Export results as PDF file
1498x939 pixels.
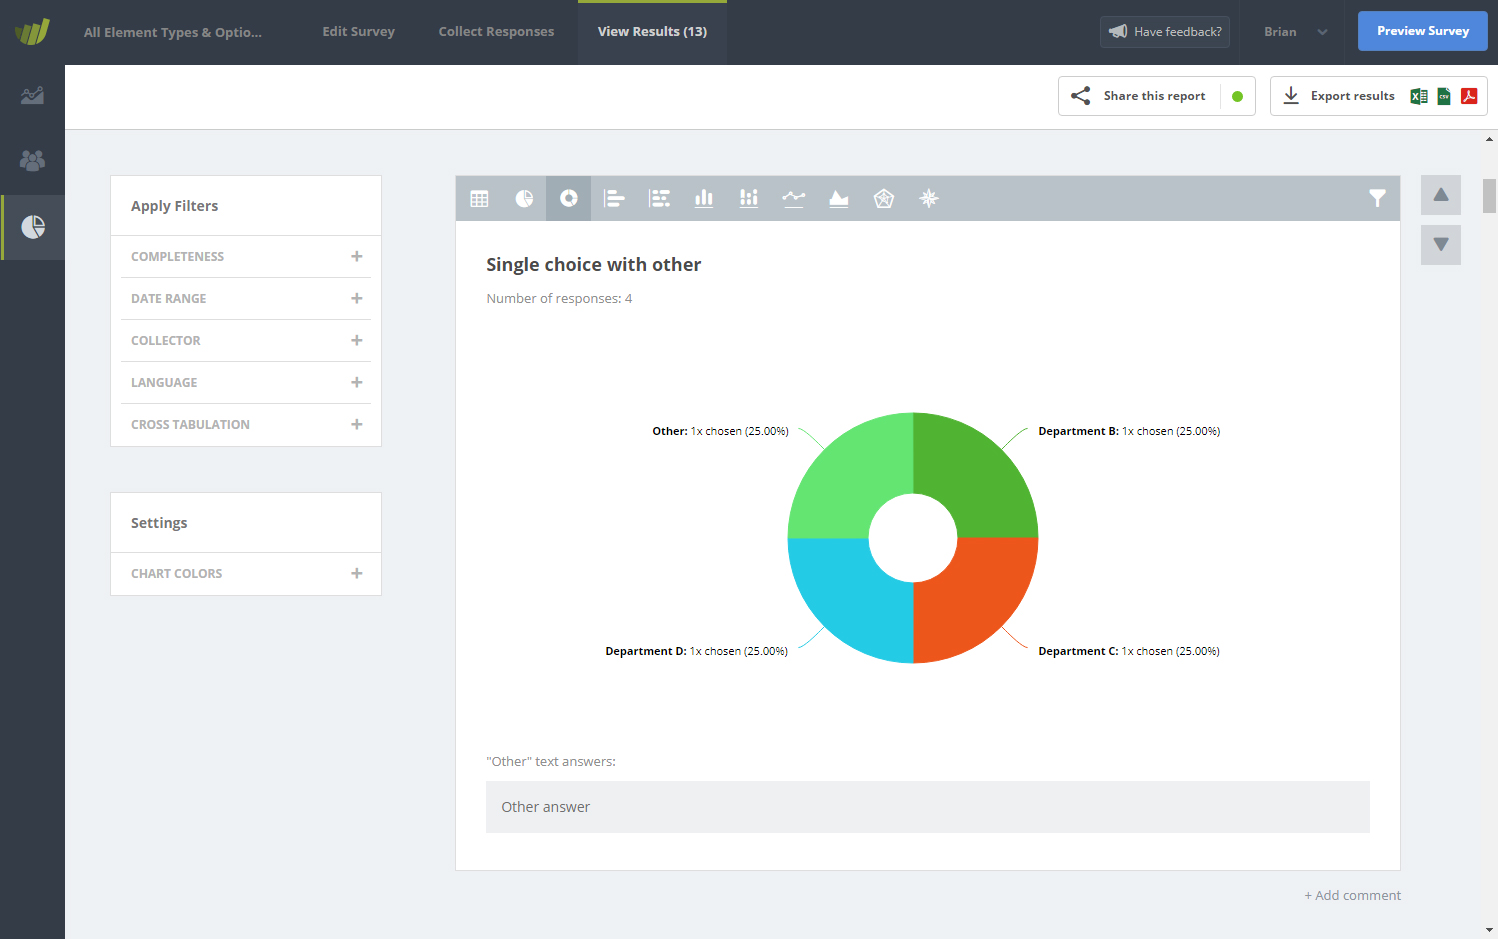[x=1469, y=96]
